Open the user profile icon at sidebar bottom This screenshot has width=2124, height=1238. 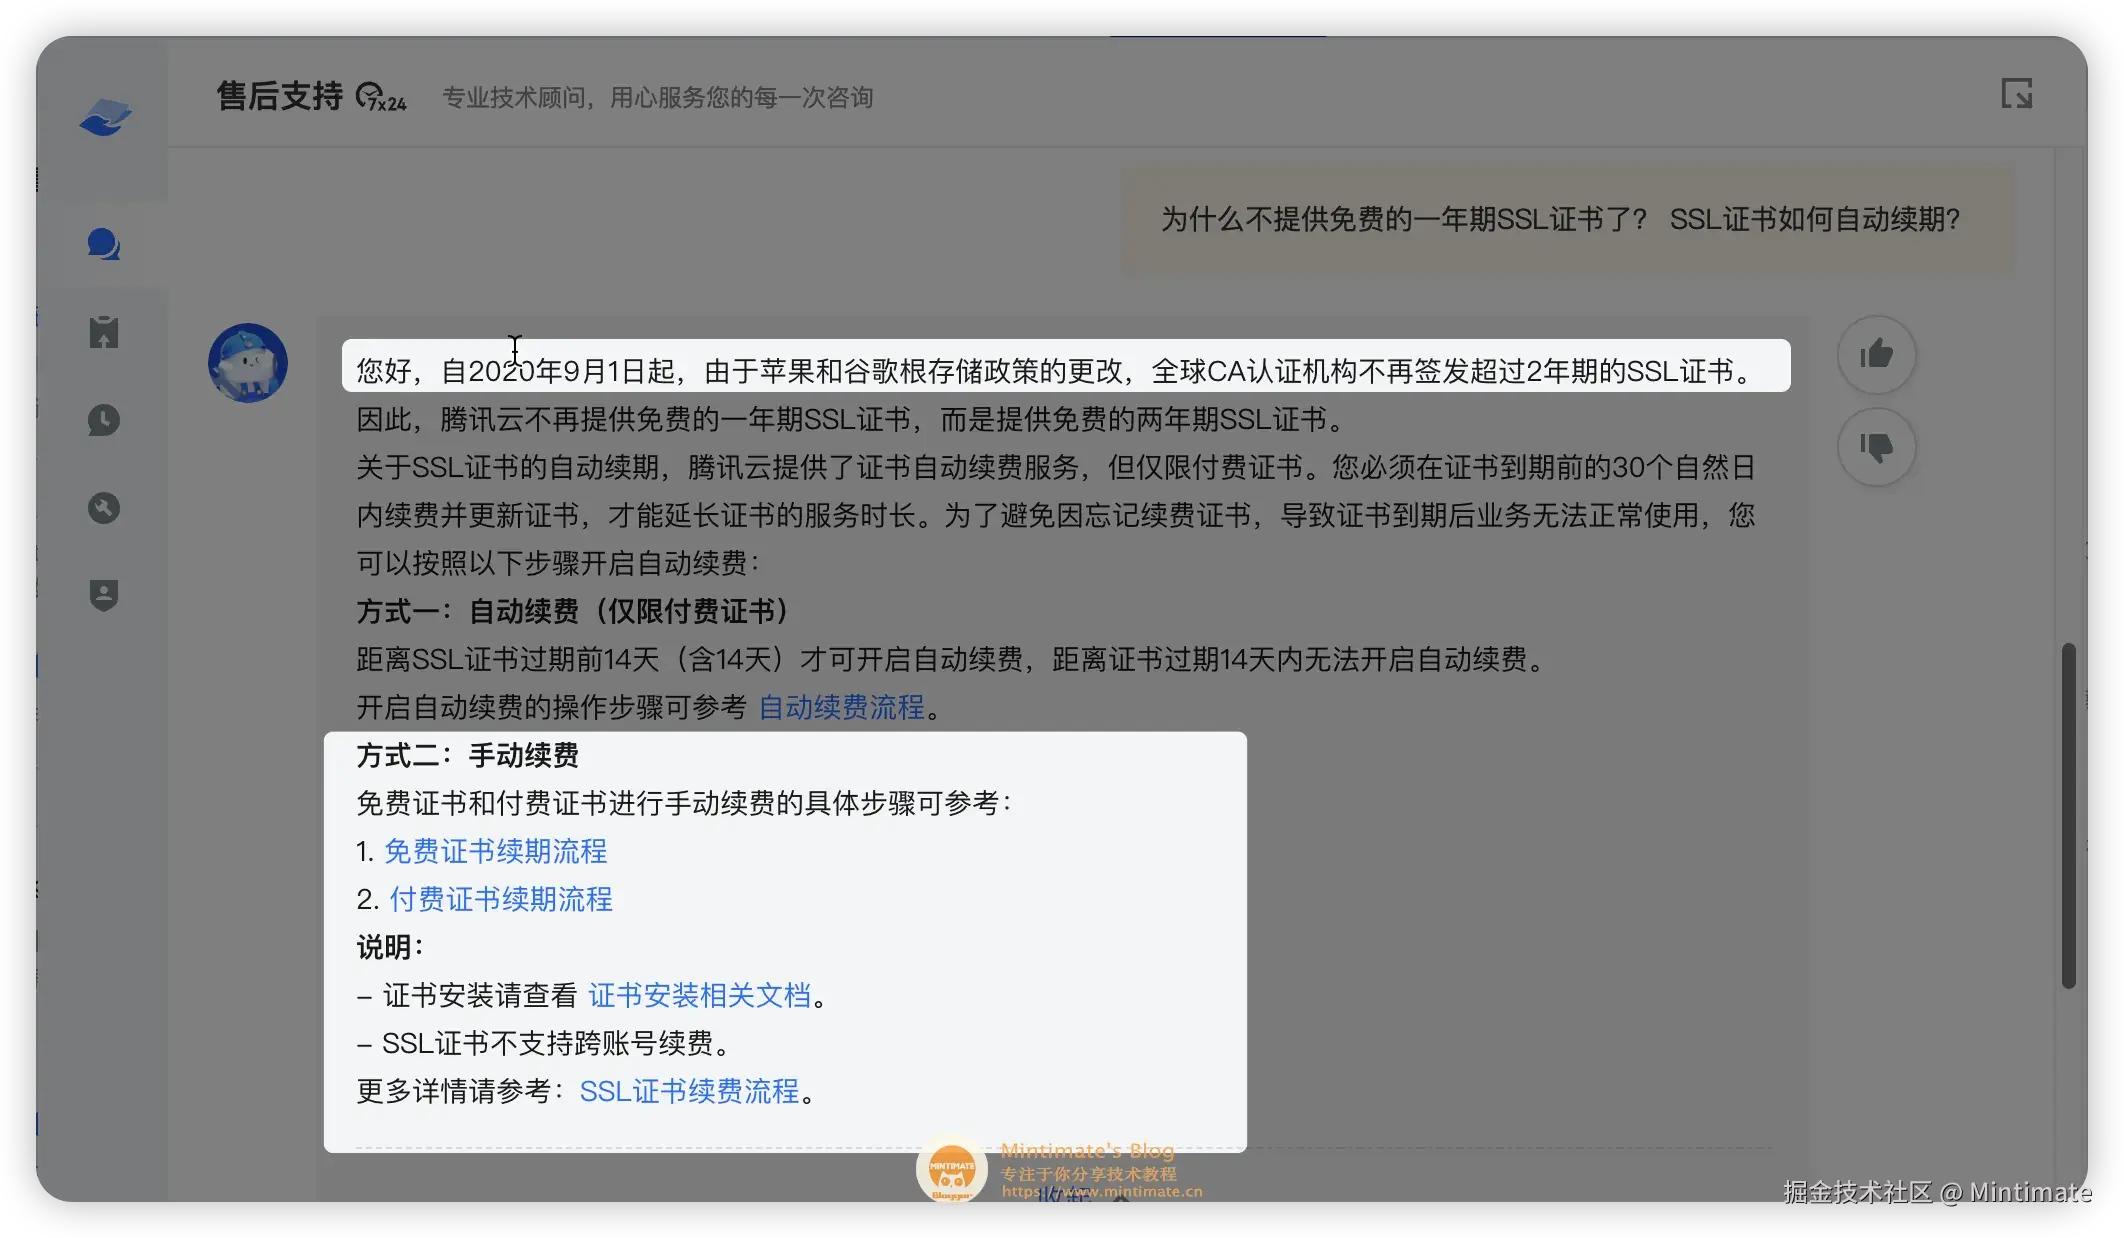(x=104, y=593)
